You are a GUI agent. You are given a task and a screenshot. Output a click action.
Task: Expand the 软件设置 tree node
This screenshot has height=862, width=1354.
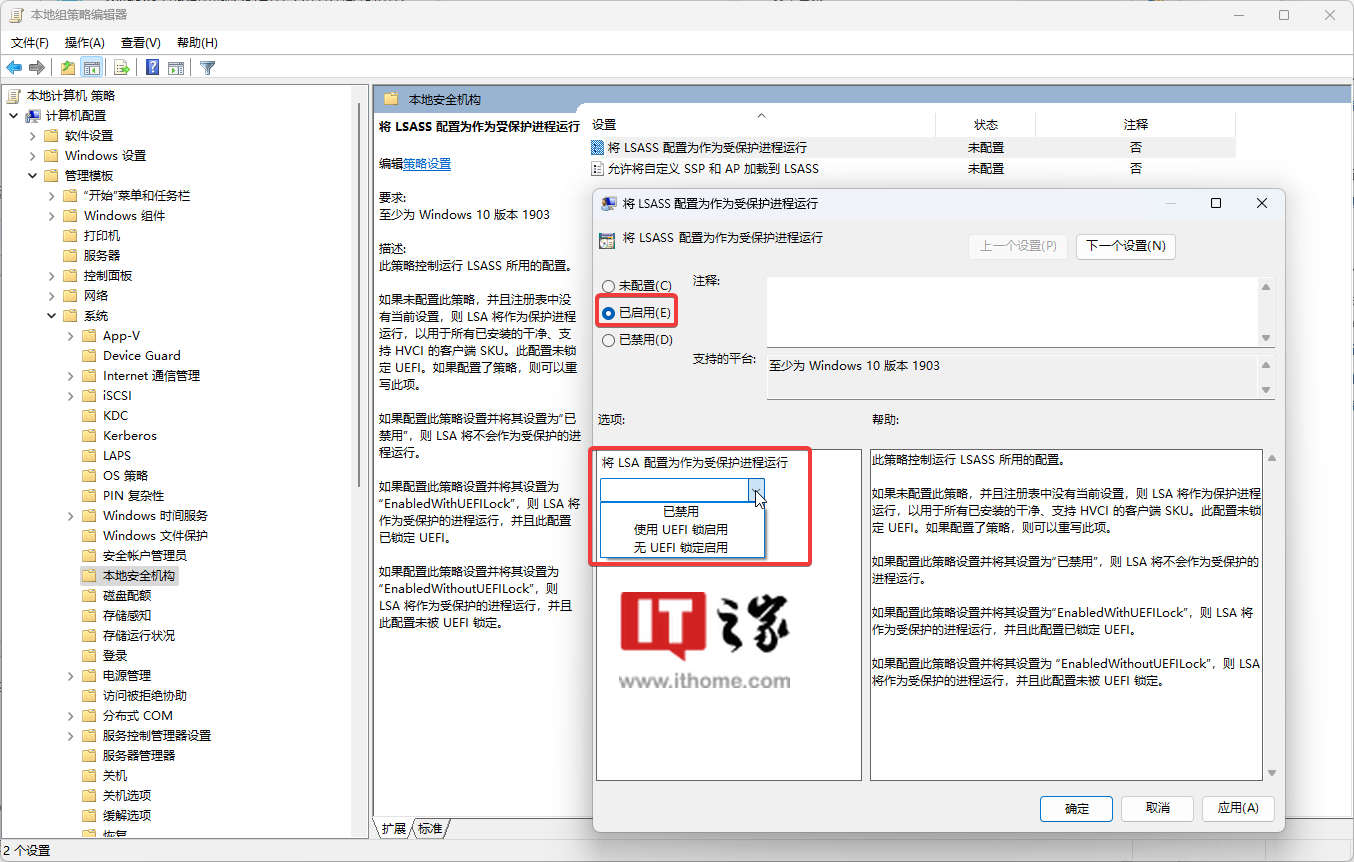pos(32,136)
